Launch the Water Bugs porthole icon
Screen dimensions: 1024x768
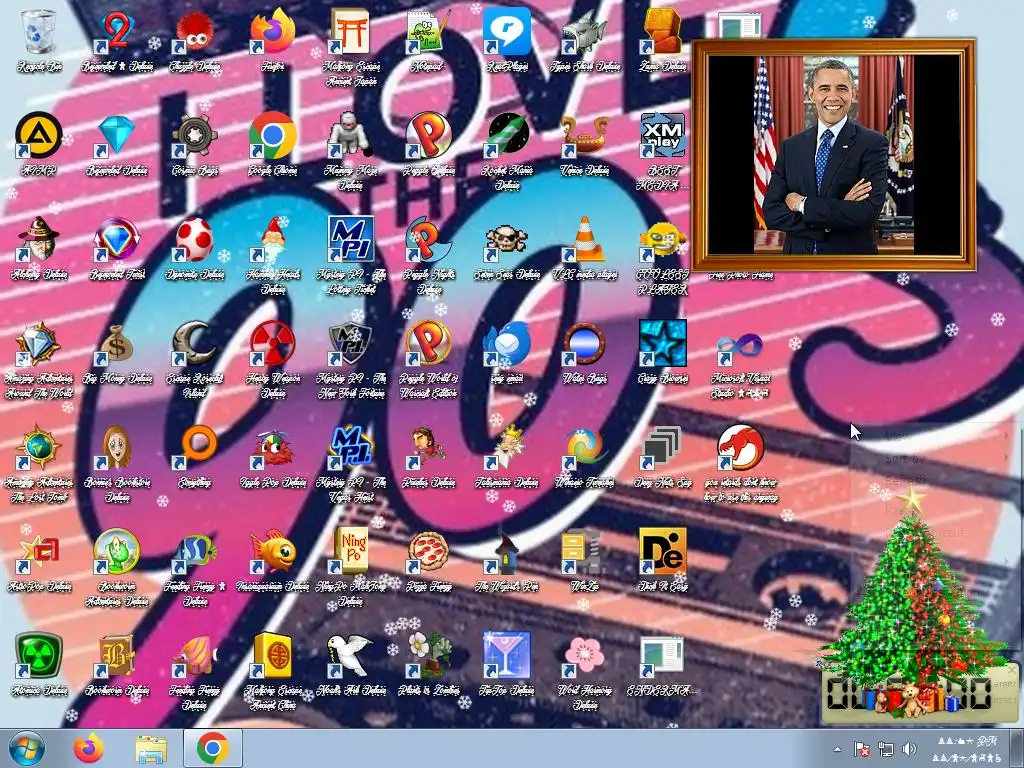[x=584, y=344]
